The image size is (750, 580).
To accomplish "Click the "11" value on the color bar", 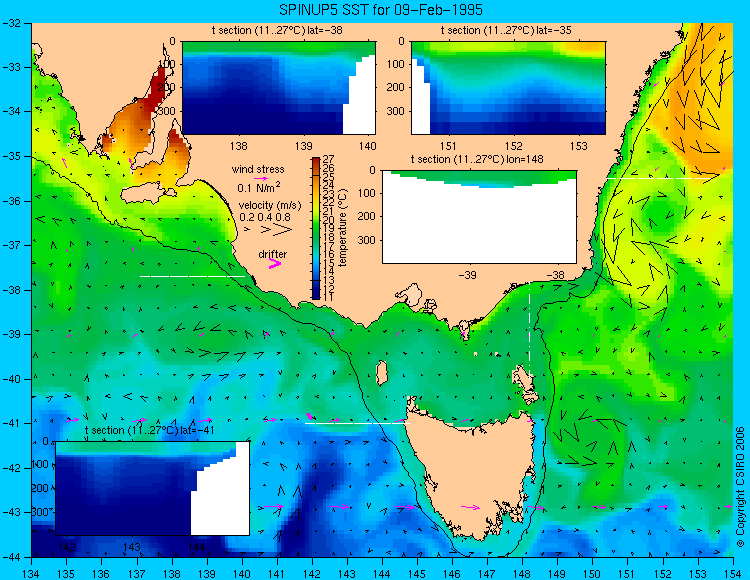I will 329,297.
